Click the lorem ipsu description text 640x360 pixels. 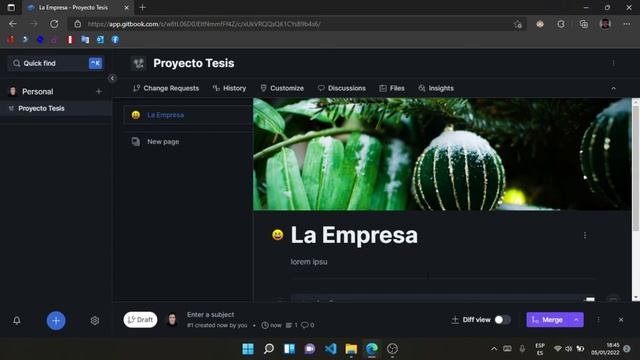[309, 262]
